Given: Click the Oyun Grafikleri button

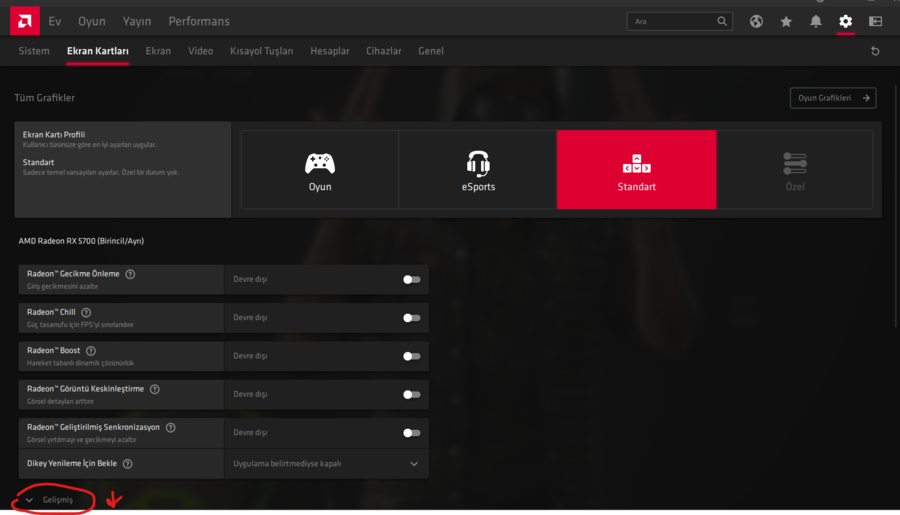Looking at the screenshot, I should (x=833, y=98).
